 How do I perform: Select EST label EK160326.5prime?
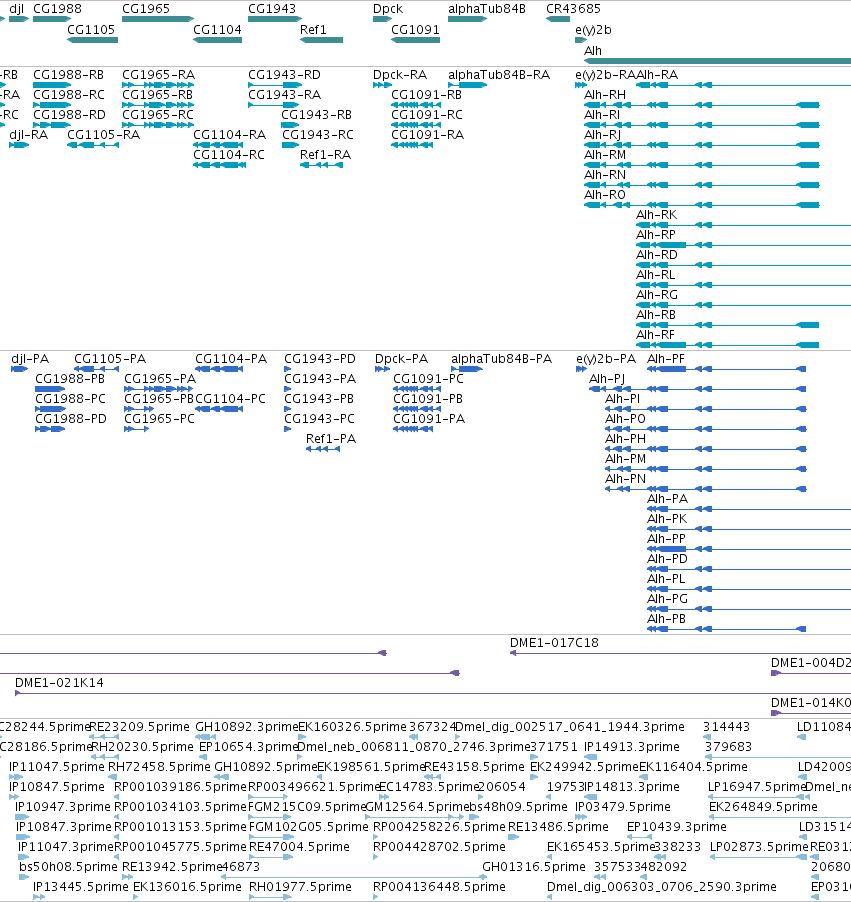(352, 727)
